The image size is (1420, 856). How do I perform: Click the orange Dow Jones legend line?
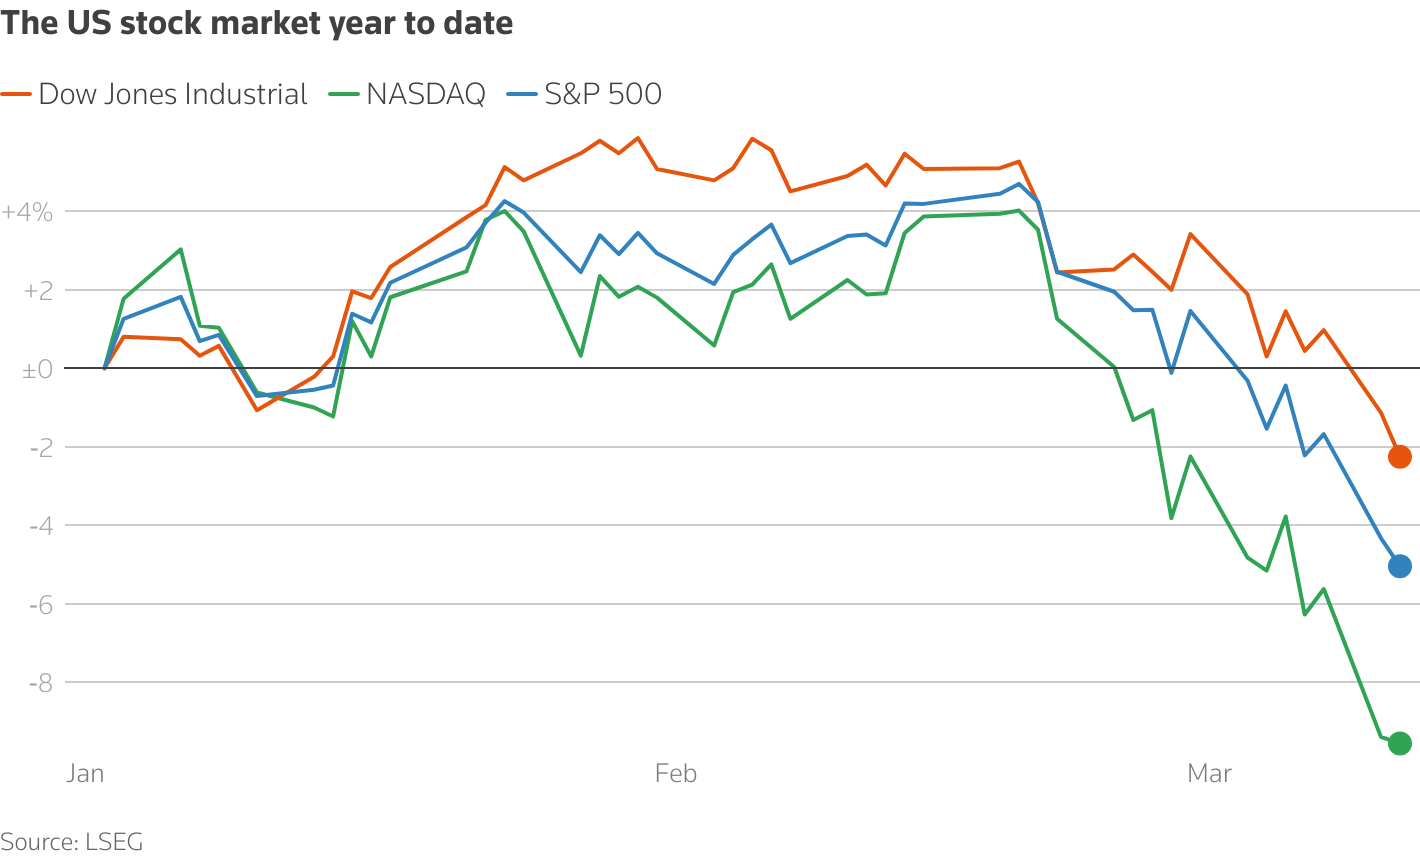point(15,95)
